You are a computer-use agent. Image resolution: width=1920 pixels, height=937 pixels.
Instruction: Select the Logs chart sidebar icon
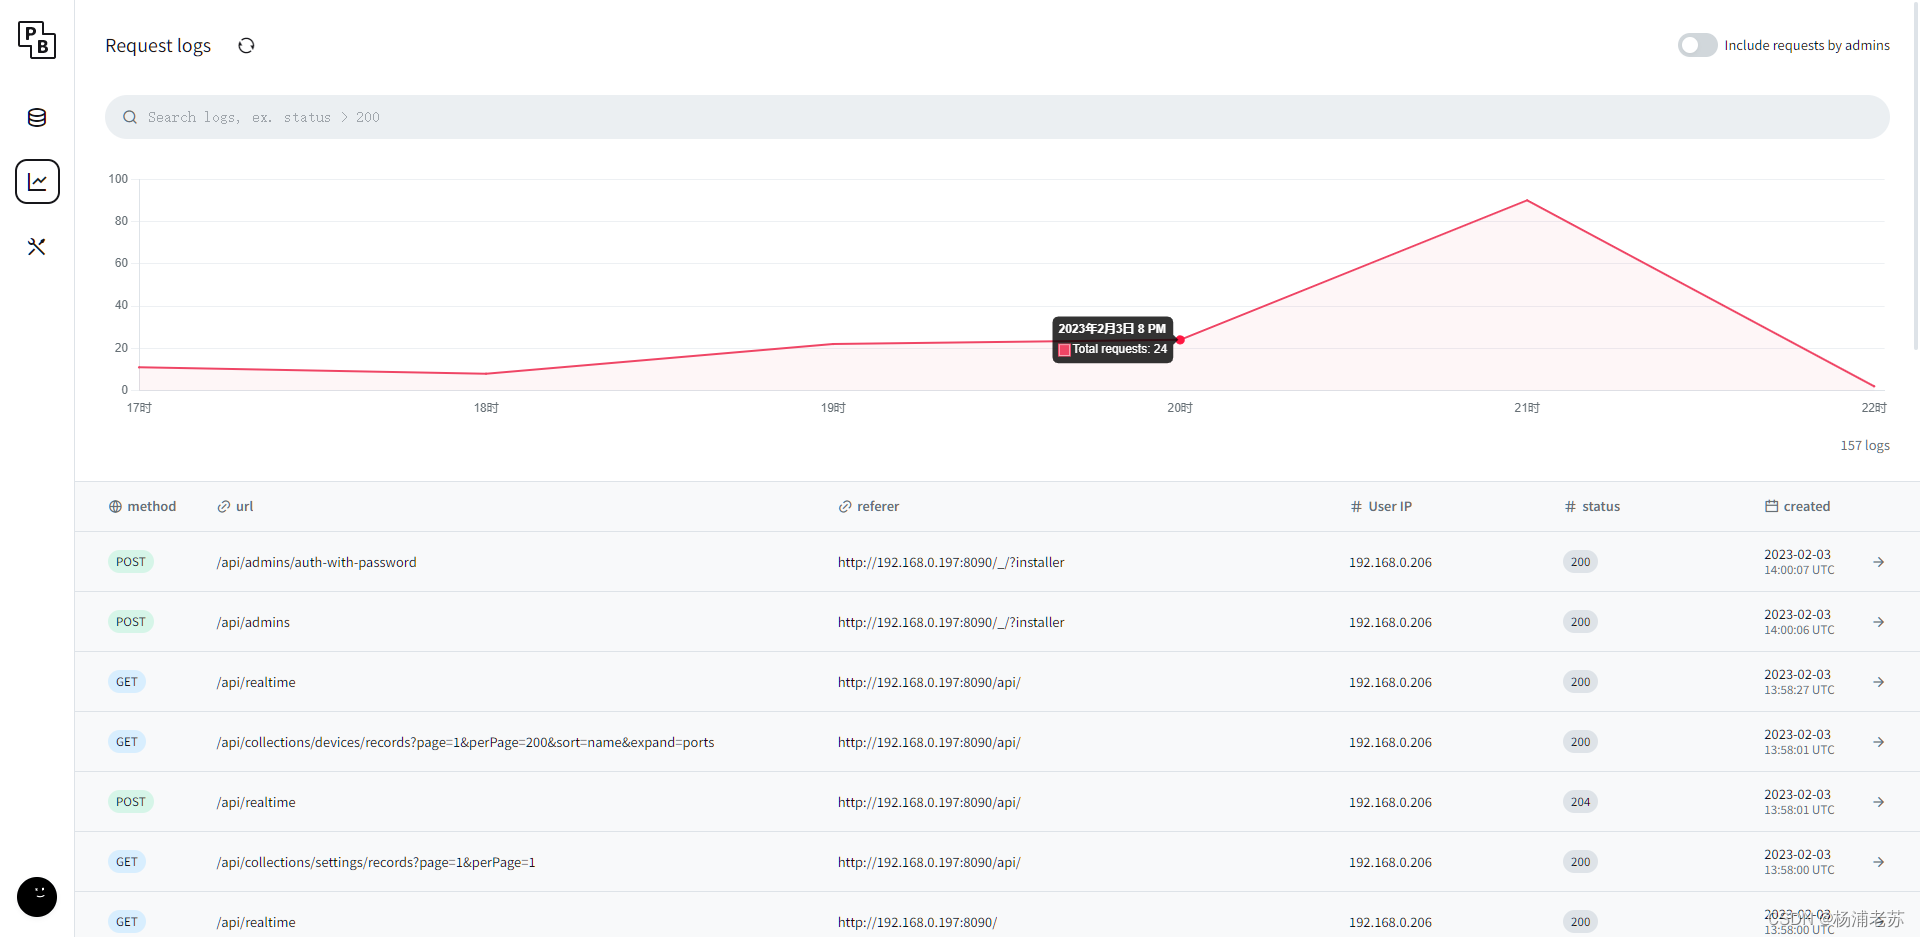37,181
